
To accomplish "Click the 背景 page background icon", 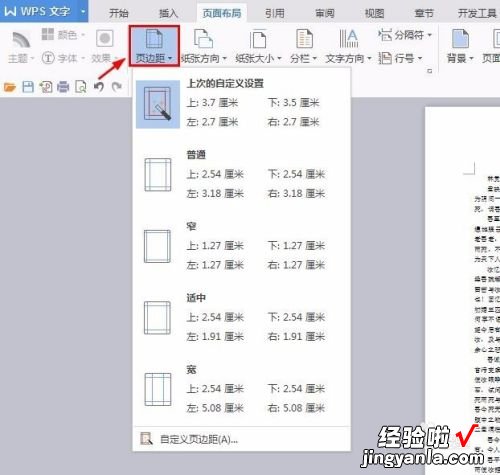I will click(x=460, y=39).
